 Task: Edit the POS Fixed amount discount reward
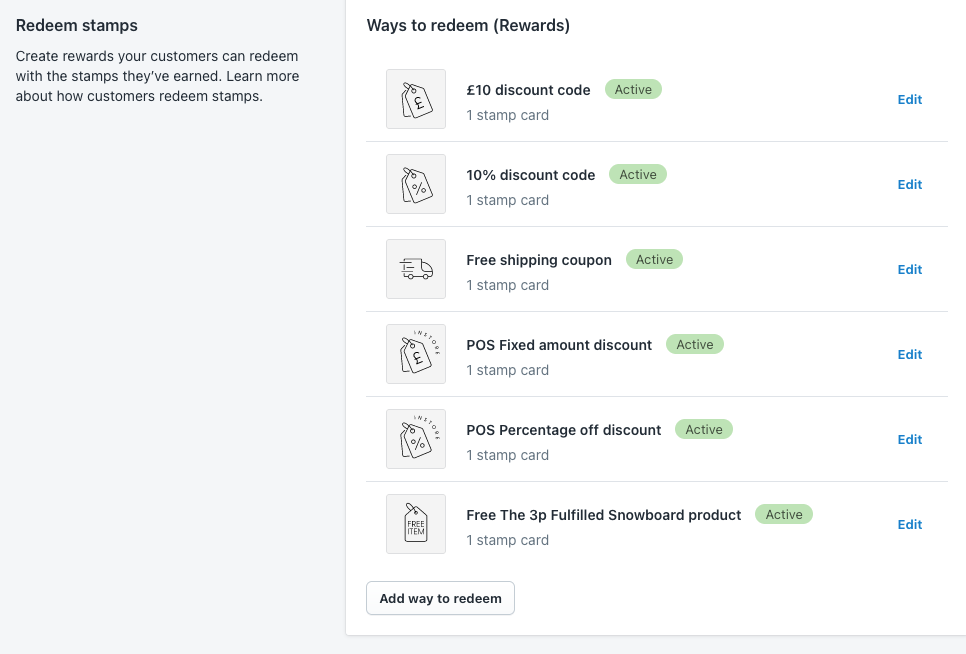point(909,354)
